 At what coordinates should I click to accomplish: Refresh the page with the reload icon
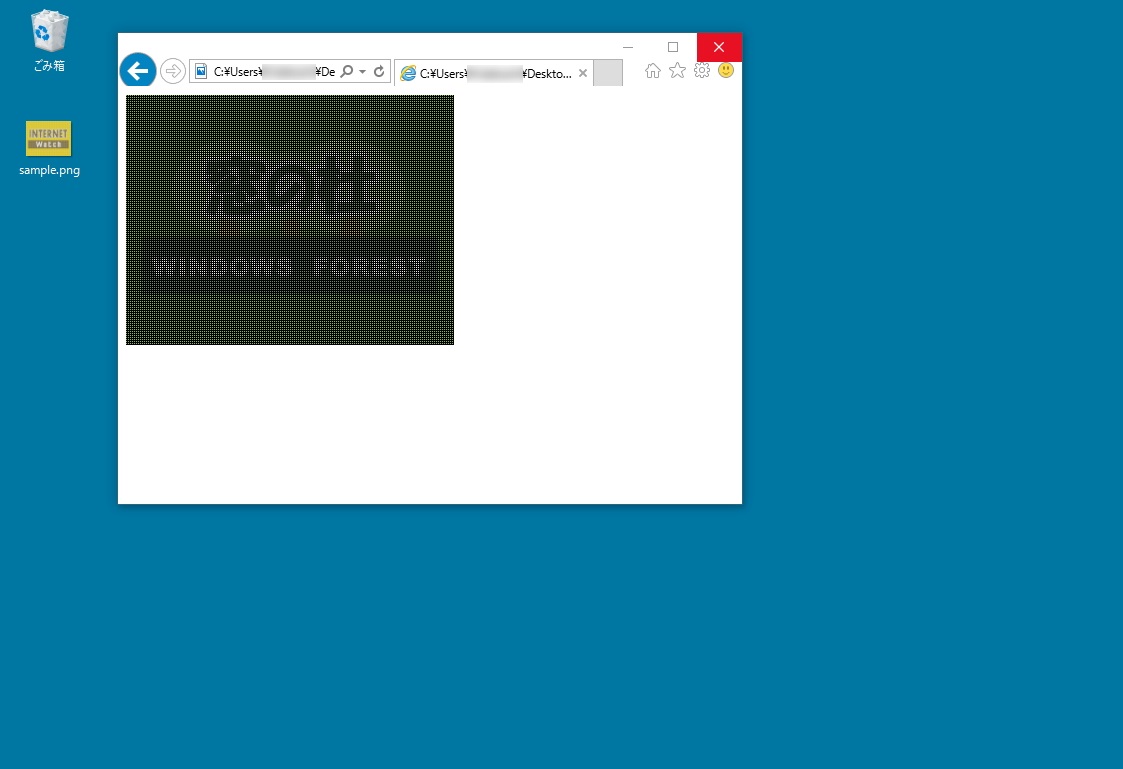(x=378, y=71)
